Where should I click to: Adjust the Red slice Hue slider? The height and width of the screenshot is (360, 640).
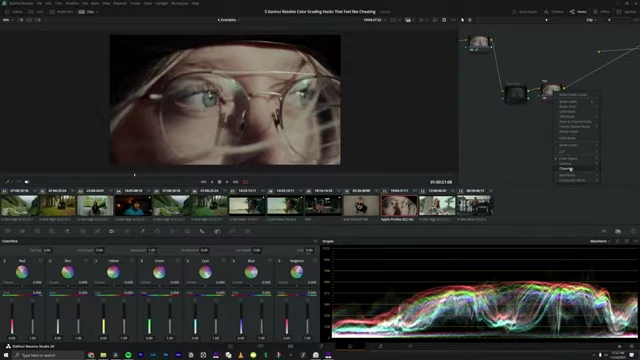[x=22, y=295]
